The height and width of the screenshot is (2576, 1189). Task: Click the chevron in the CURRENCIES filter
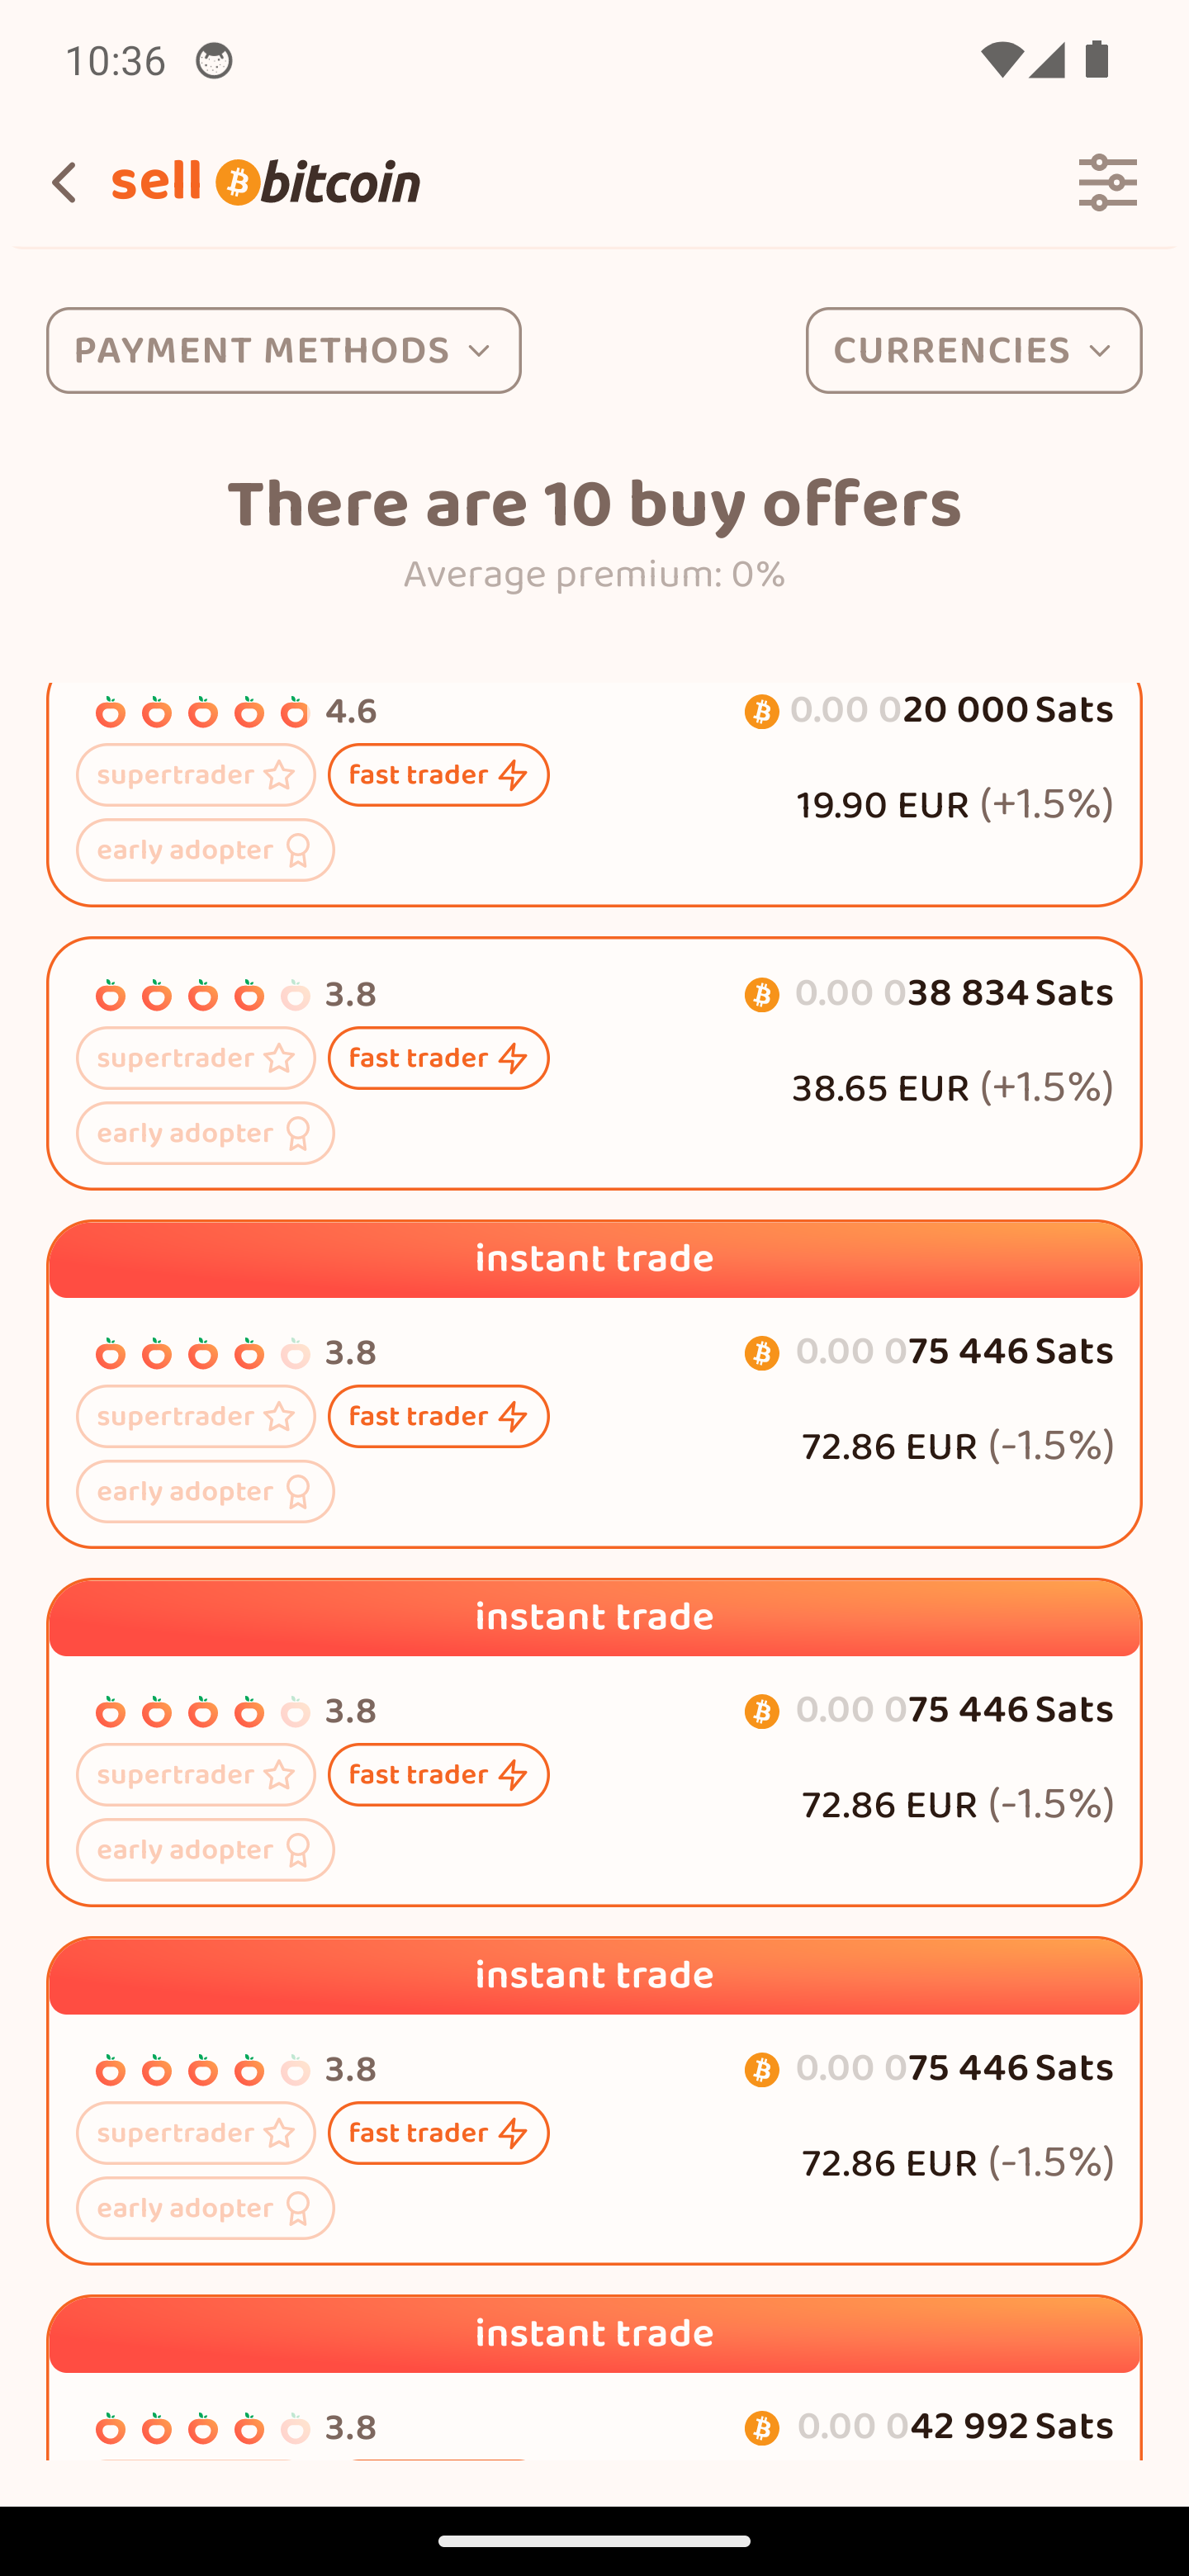1100,351
